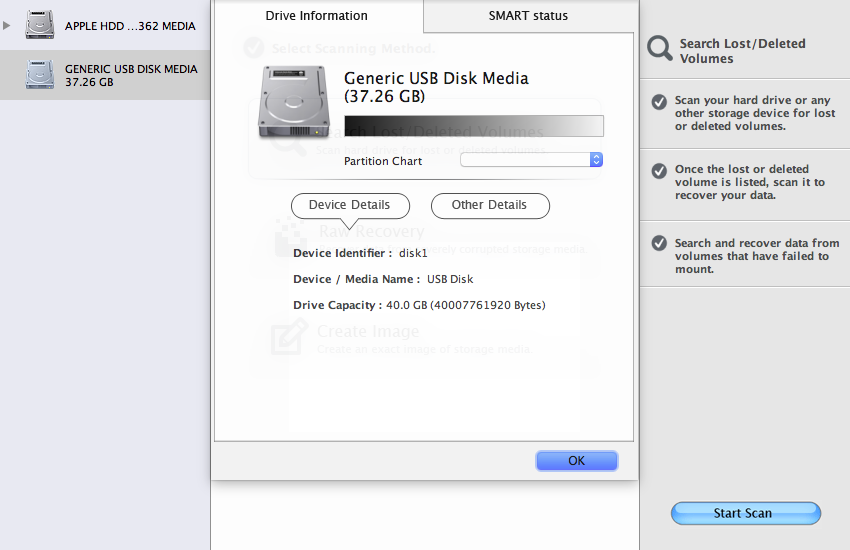Image resolution: width=850 pixels, height=550 pixels.
Task: Click the Device Identifier value disk1
Action: coord(413,253)
